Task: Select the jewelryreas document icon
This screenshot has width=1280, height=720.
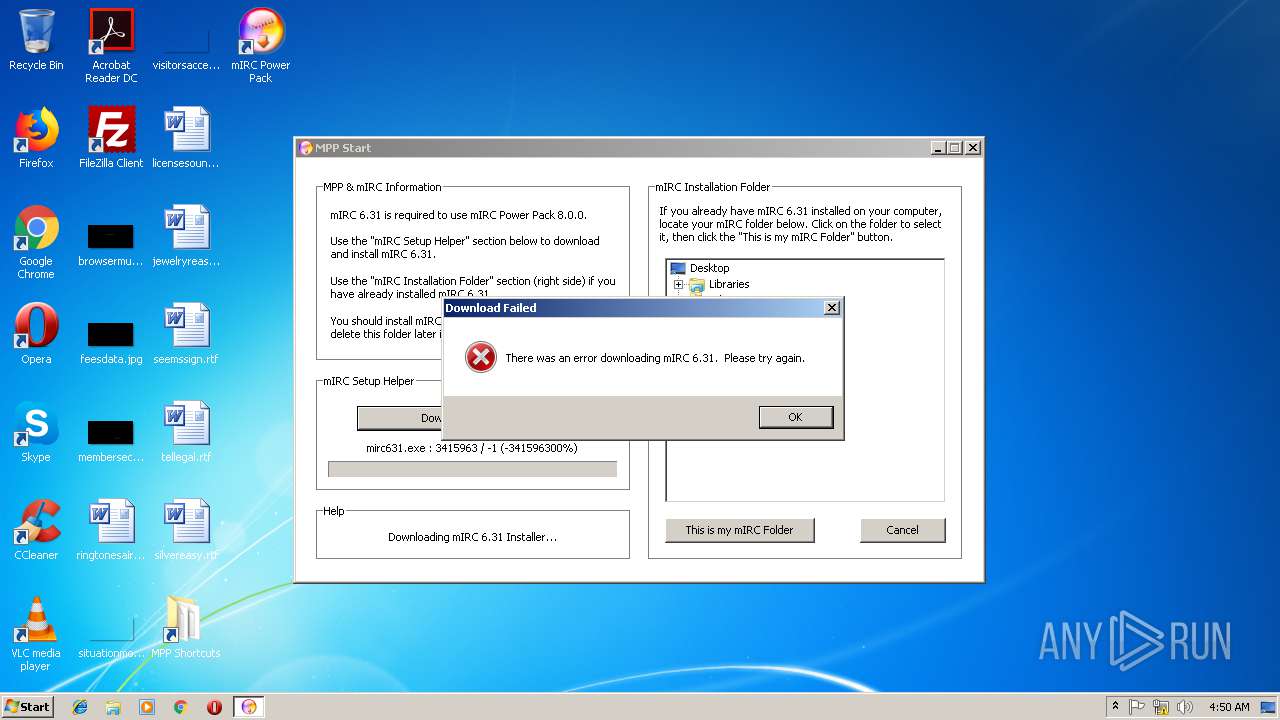Action: [186, 236]
